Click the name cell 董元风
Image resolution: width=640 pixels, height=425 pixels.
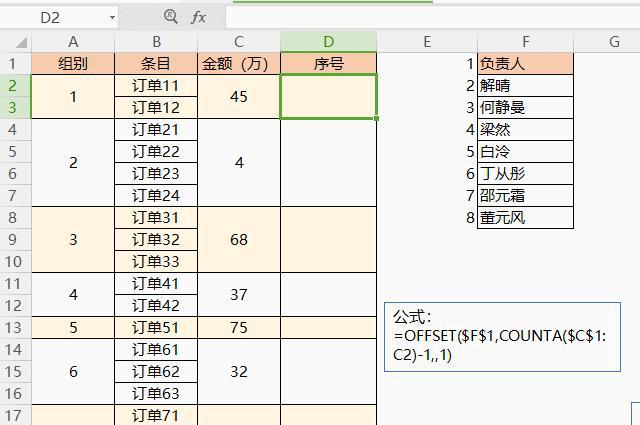click(x=526, y=218)
